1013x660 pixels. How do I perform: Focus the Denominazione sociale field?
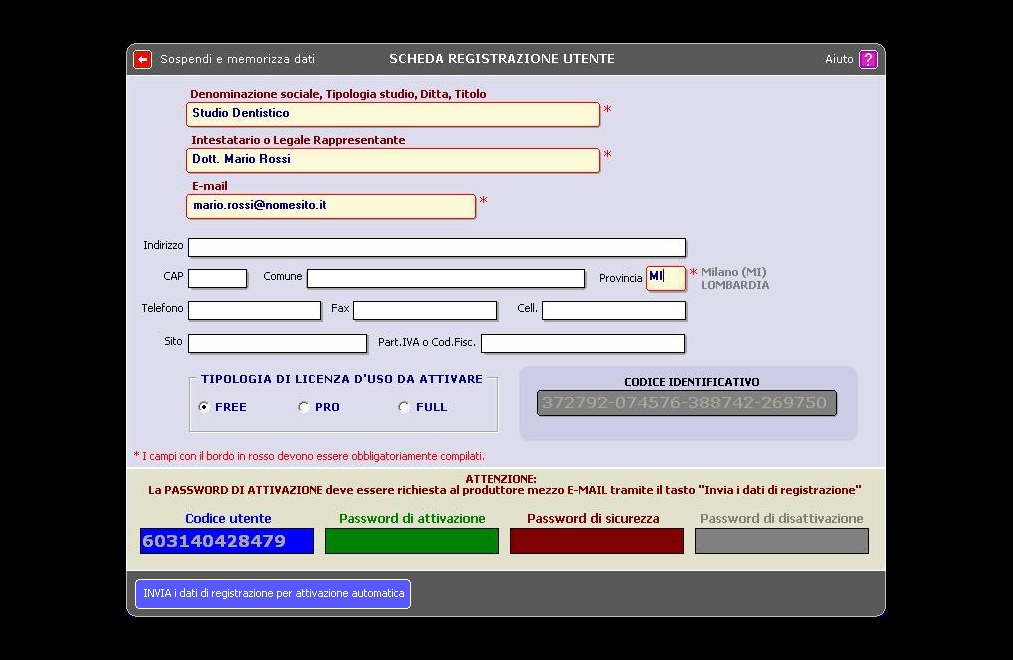[x=393, y=114]
